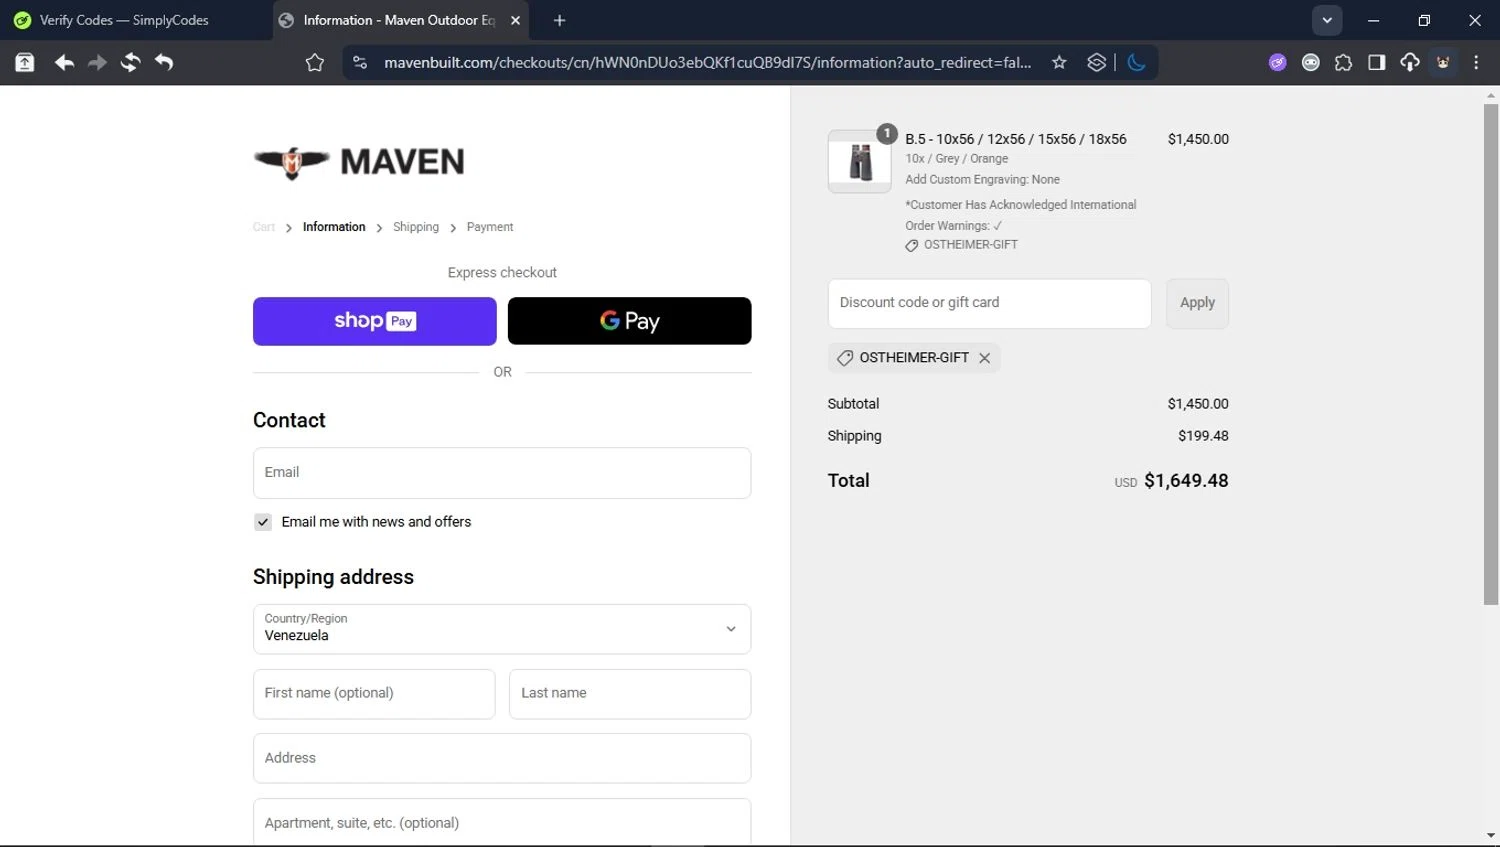Remove the OSTHEIMER-GIFT discount code

pos(985,358)
